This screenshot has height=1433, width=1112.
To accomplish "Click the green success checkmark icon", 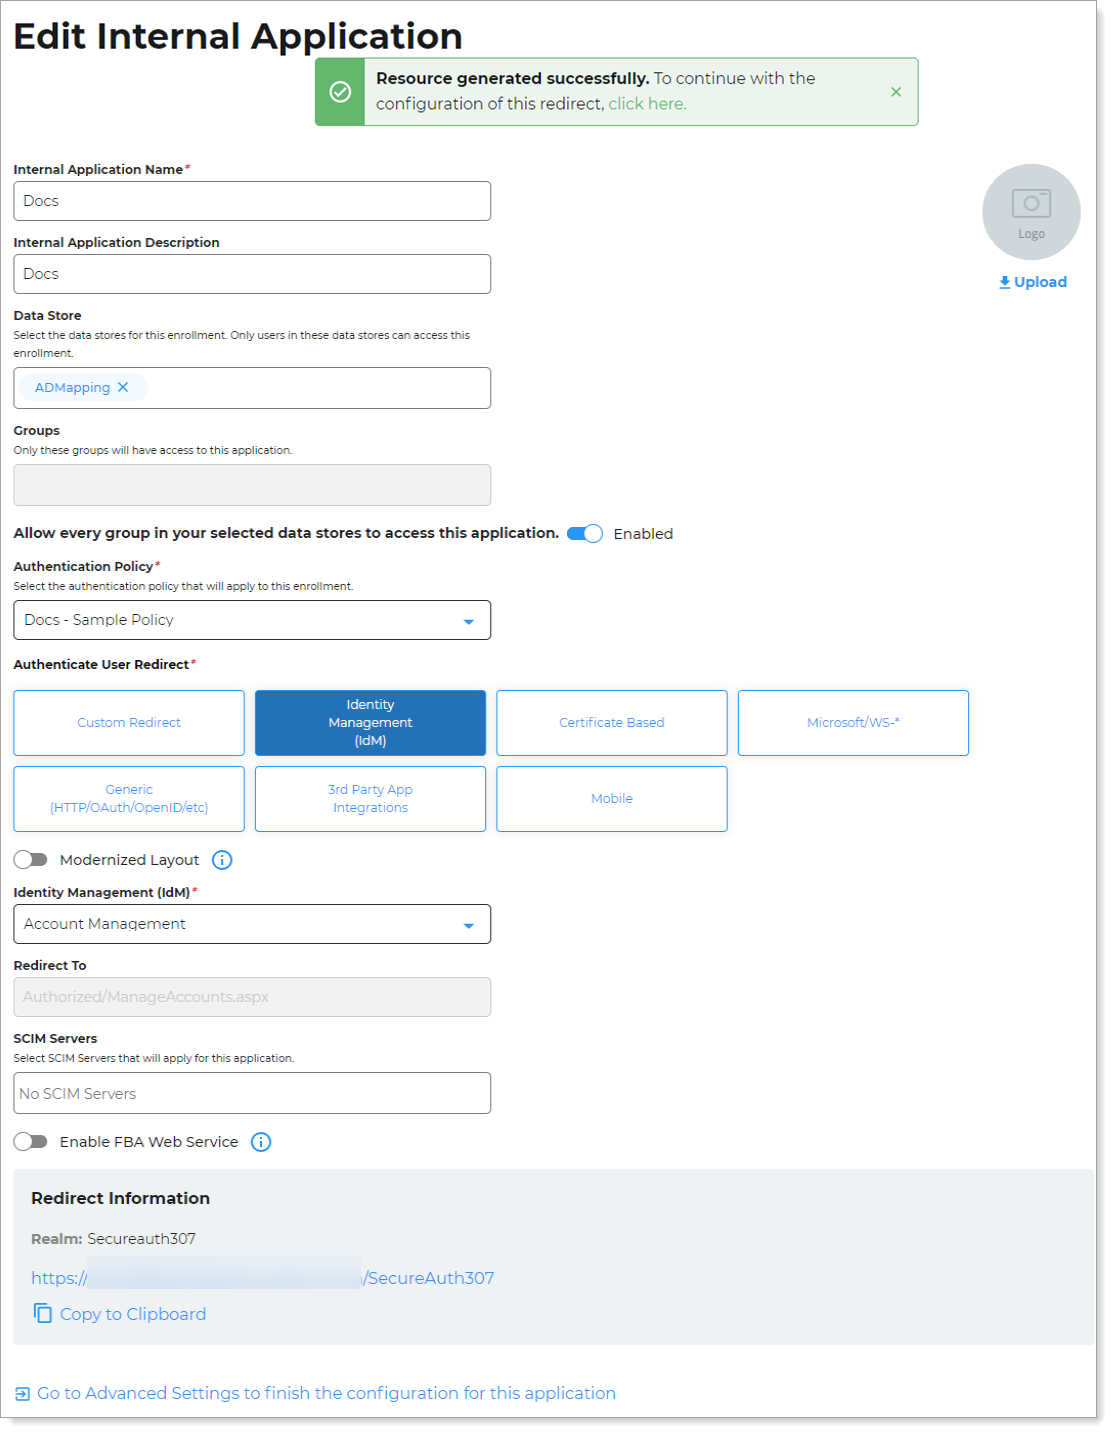I will tap(340, 92).
